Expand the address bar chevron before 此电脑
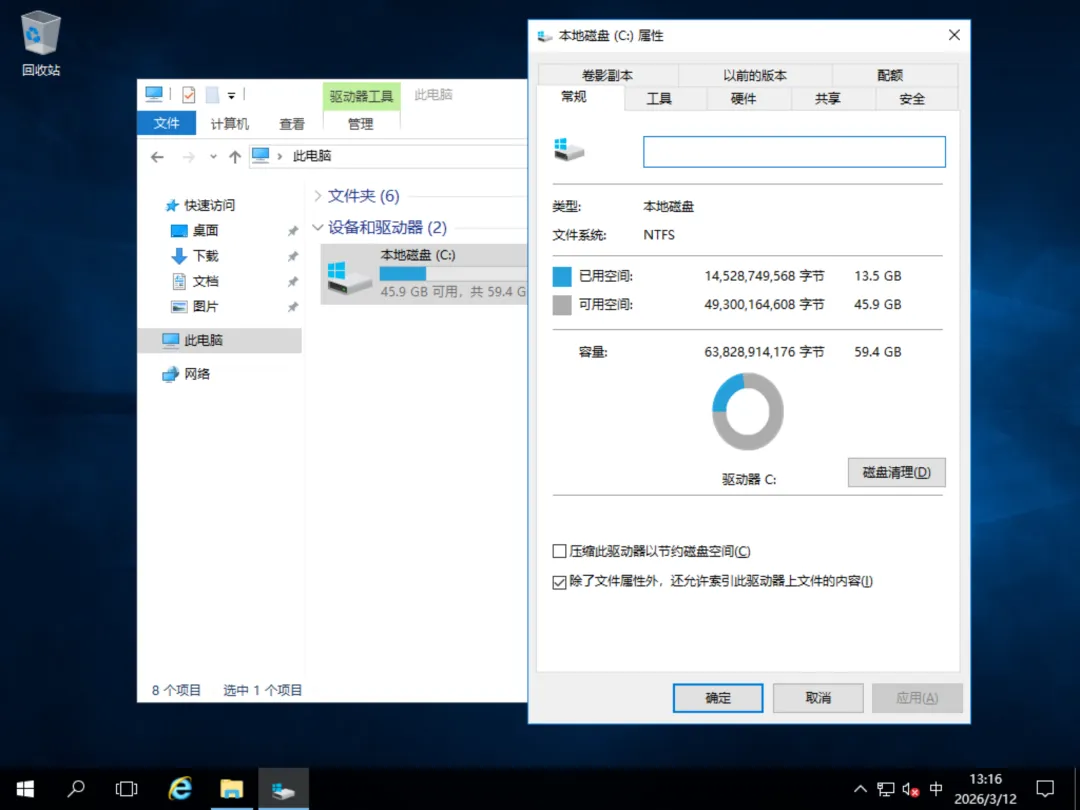This screenshot has height=810, width=1080. (280, 156)
